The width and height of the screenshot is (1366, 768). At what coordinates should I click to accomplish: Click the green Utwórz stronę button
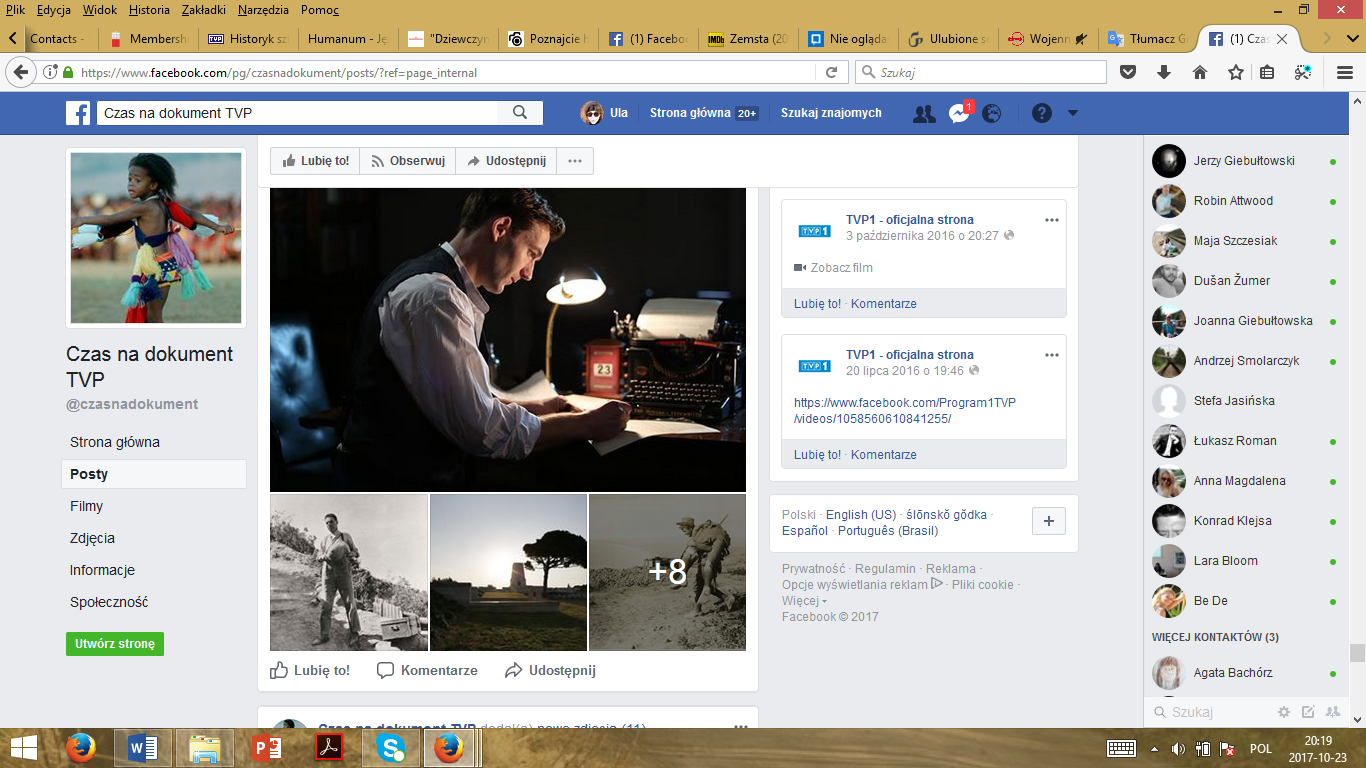115,644
